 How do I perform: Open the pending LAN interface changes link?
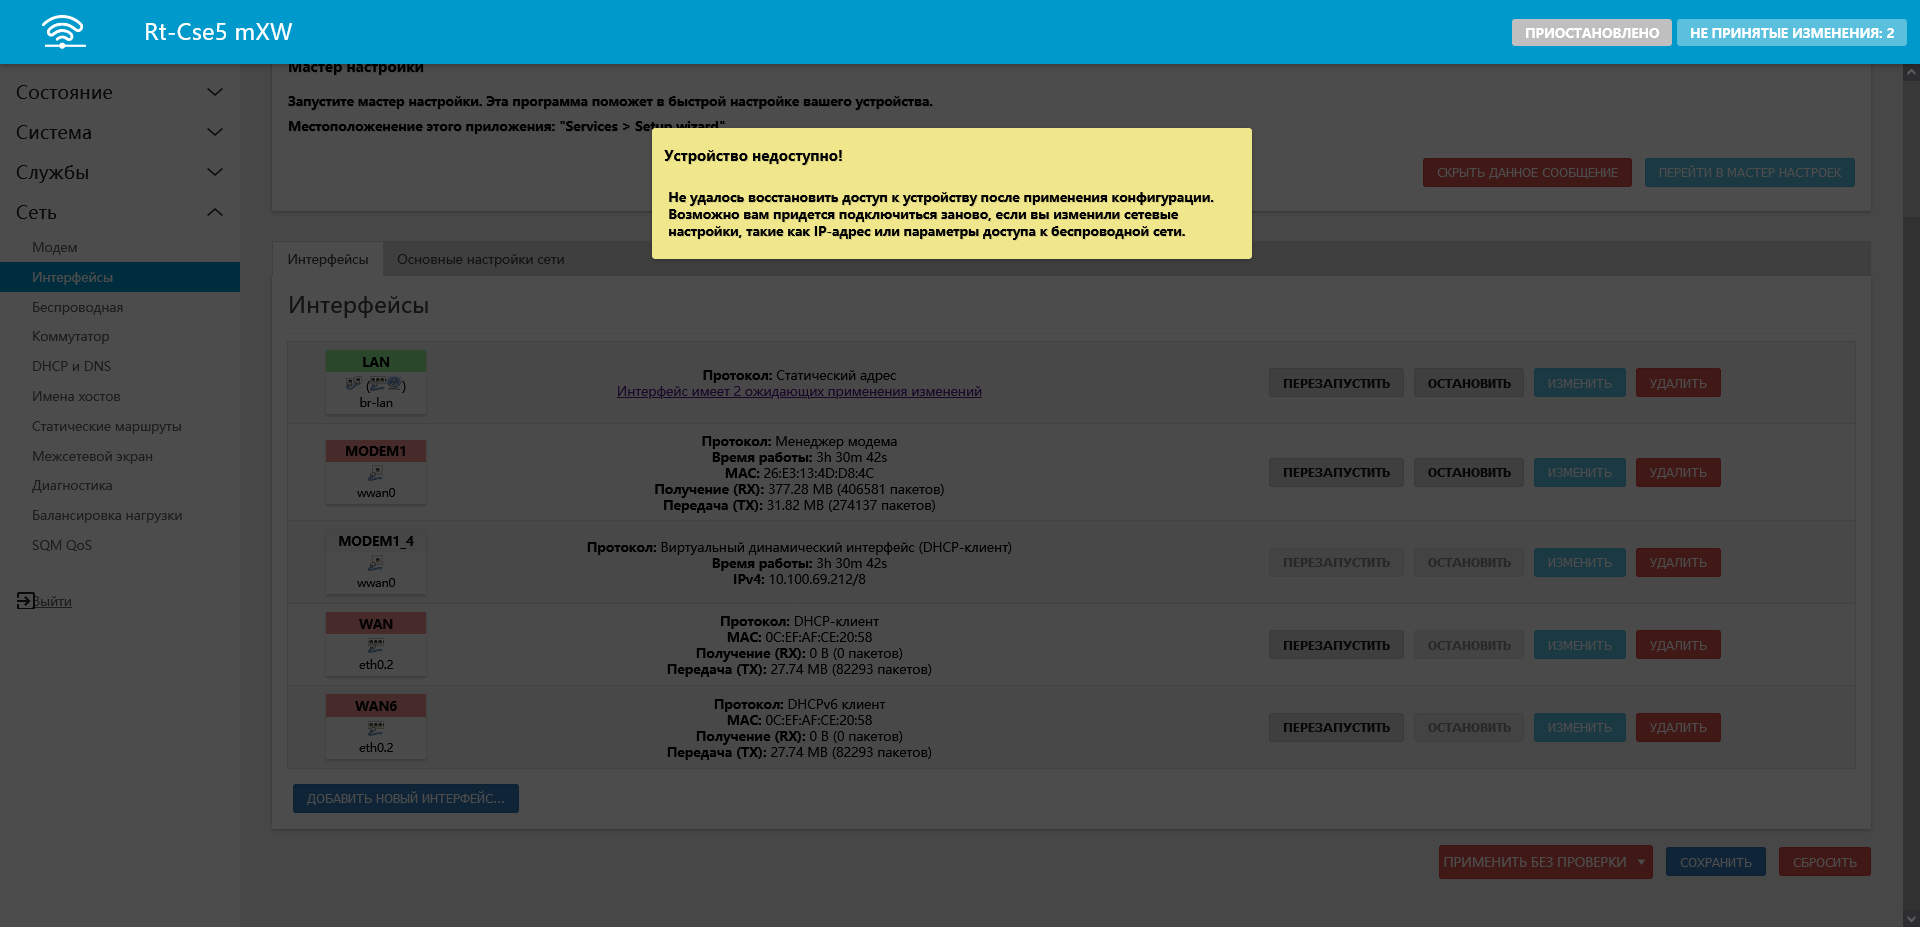point(798,392)
